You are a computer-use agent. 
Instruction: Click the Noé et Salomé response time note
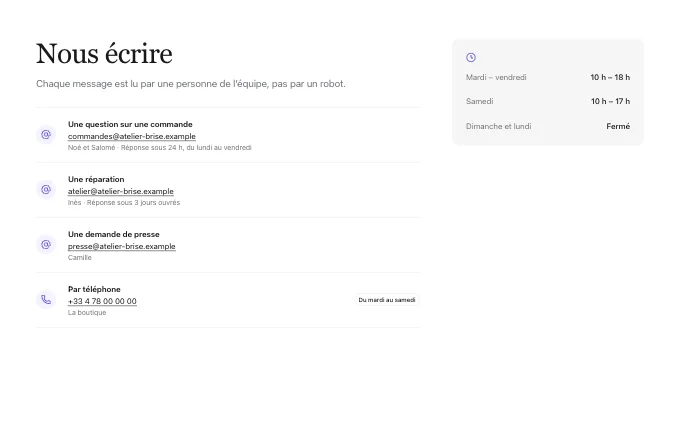pyautogui.click(x=160, y=148)
